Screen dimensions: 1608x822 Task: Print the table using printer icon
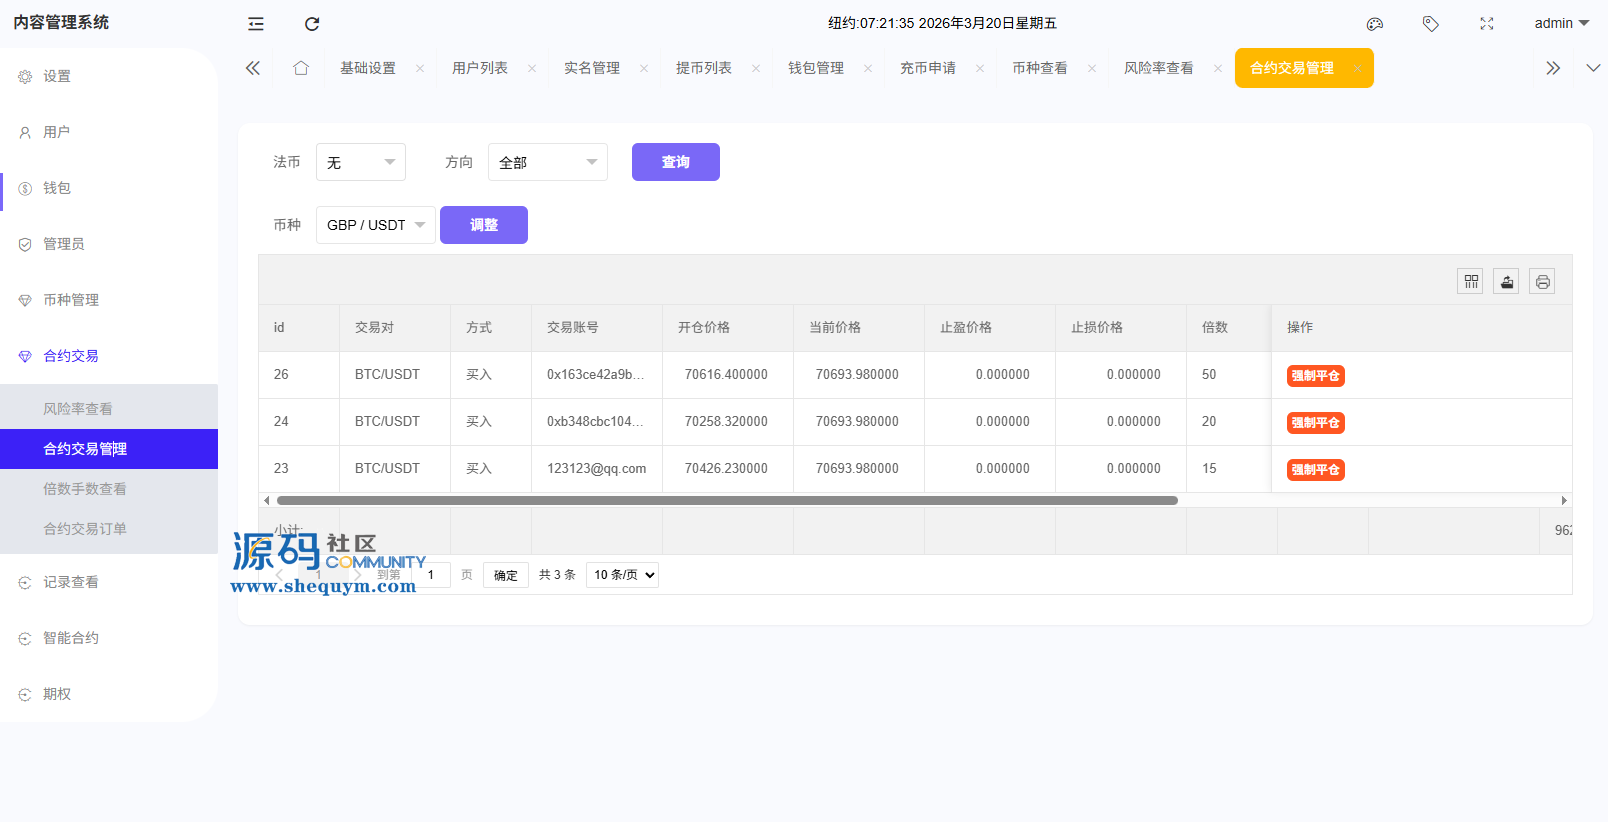pyautogui.click(x=1543, y=282)
